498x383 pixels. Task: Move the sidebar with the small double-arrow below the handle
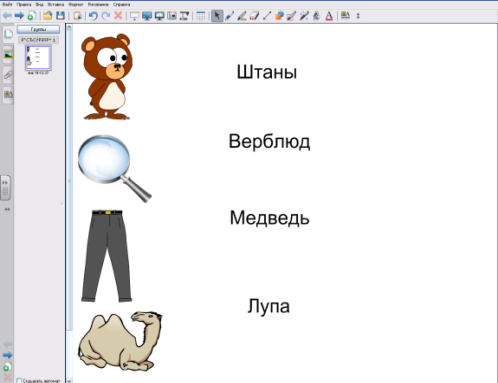tap(7, 209)
